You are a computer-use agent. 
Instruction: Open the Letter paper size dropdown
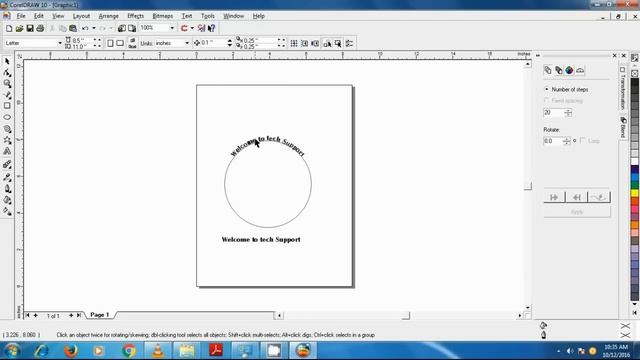point(60,43)
